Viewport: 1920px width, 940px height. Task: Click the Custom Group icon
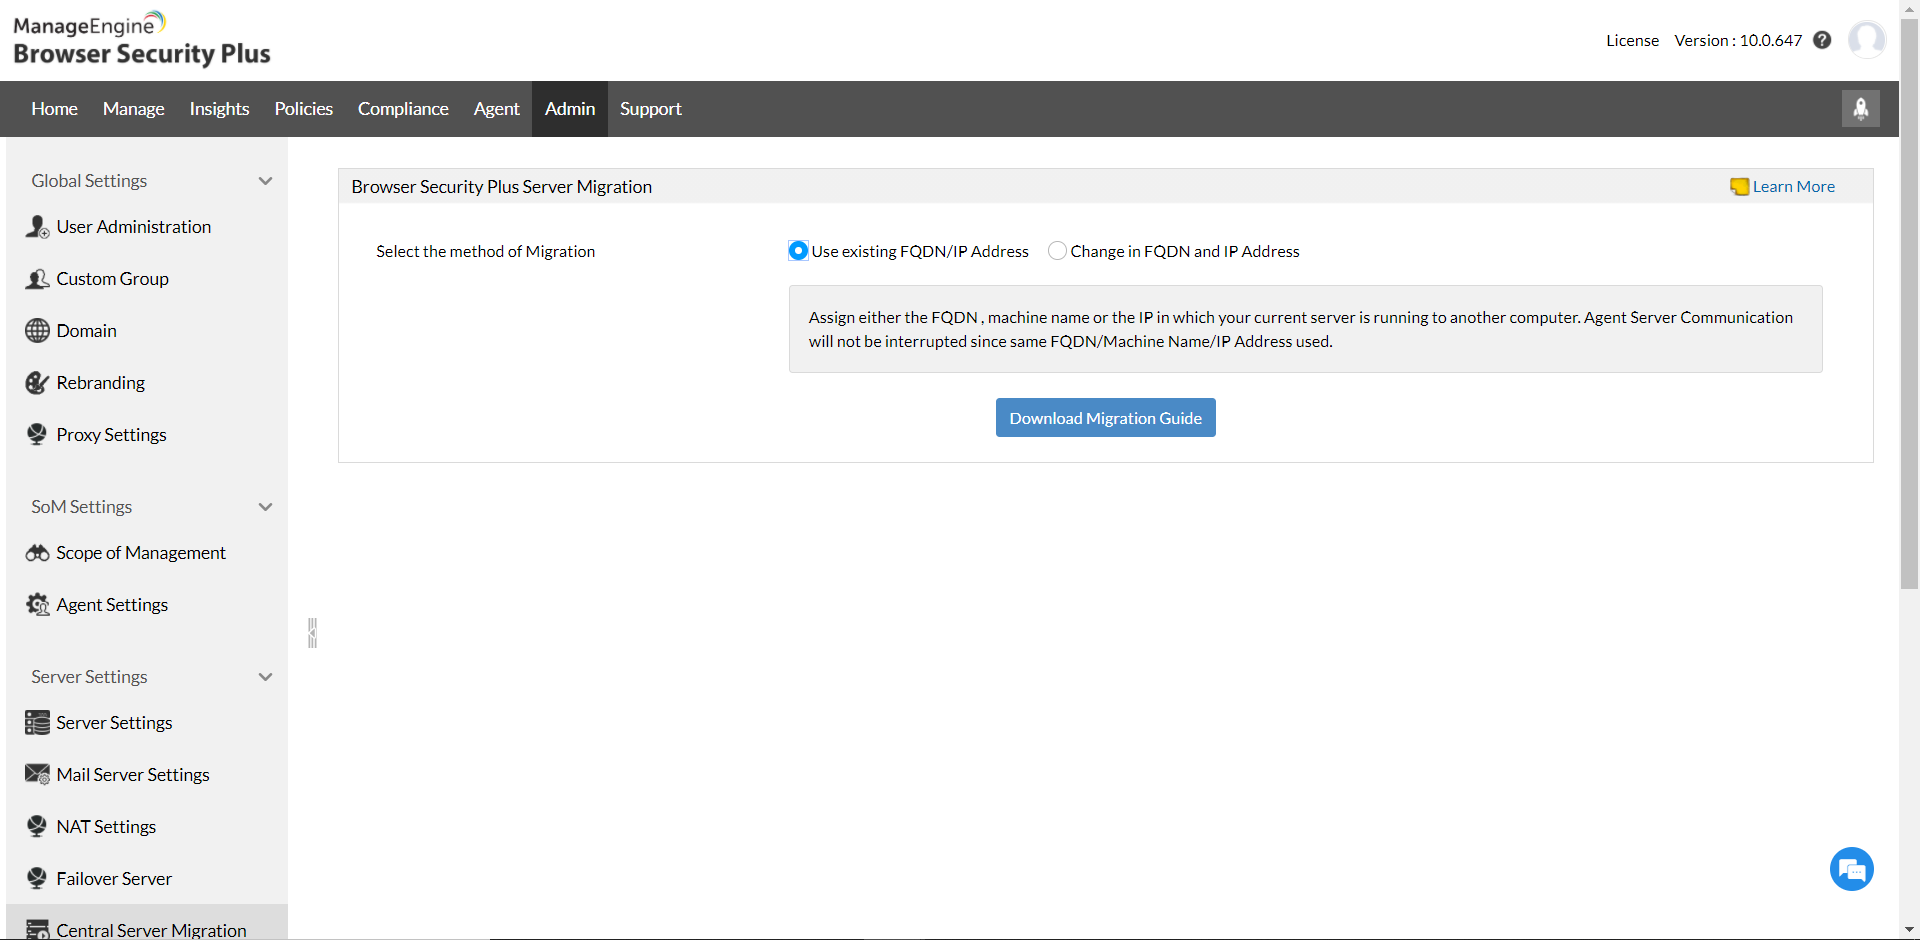(x=37, y=279)
